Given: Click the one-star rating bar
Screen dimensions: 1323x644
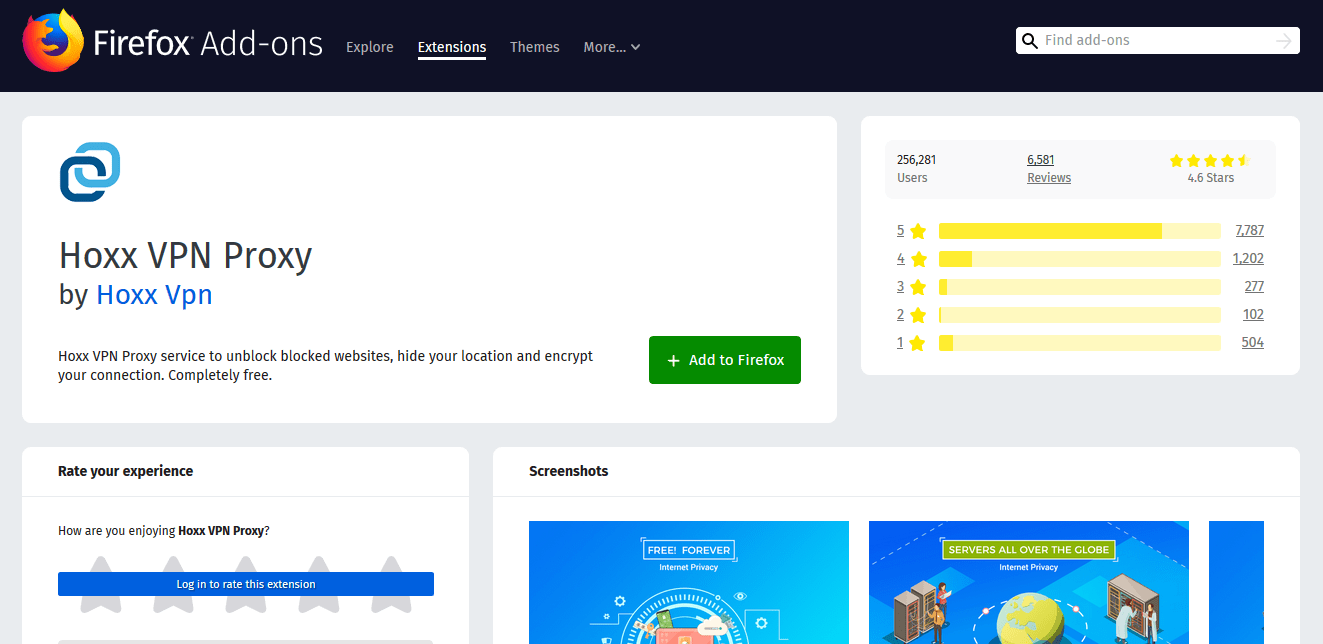Looking at the screenshot, I should tap(1080, 343).
